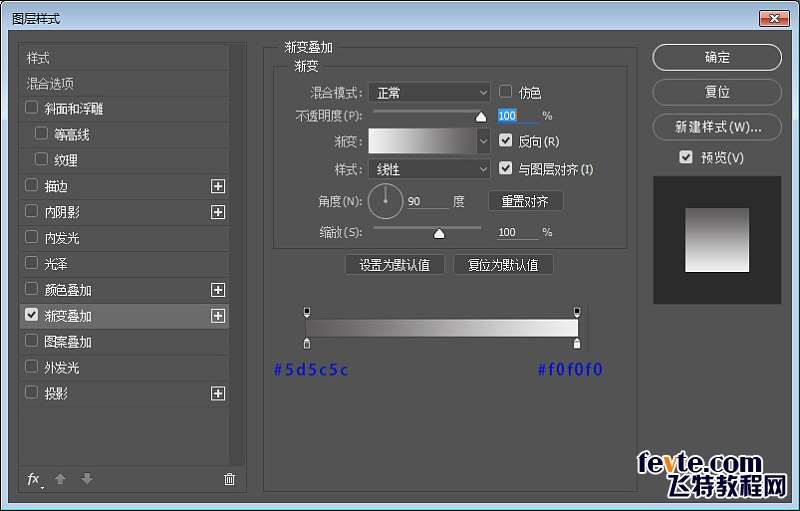This screenshot has height=511, width=800.
Task: Click the plus icon next to 投影
Action: [218, 393]
